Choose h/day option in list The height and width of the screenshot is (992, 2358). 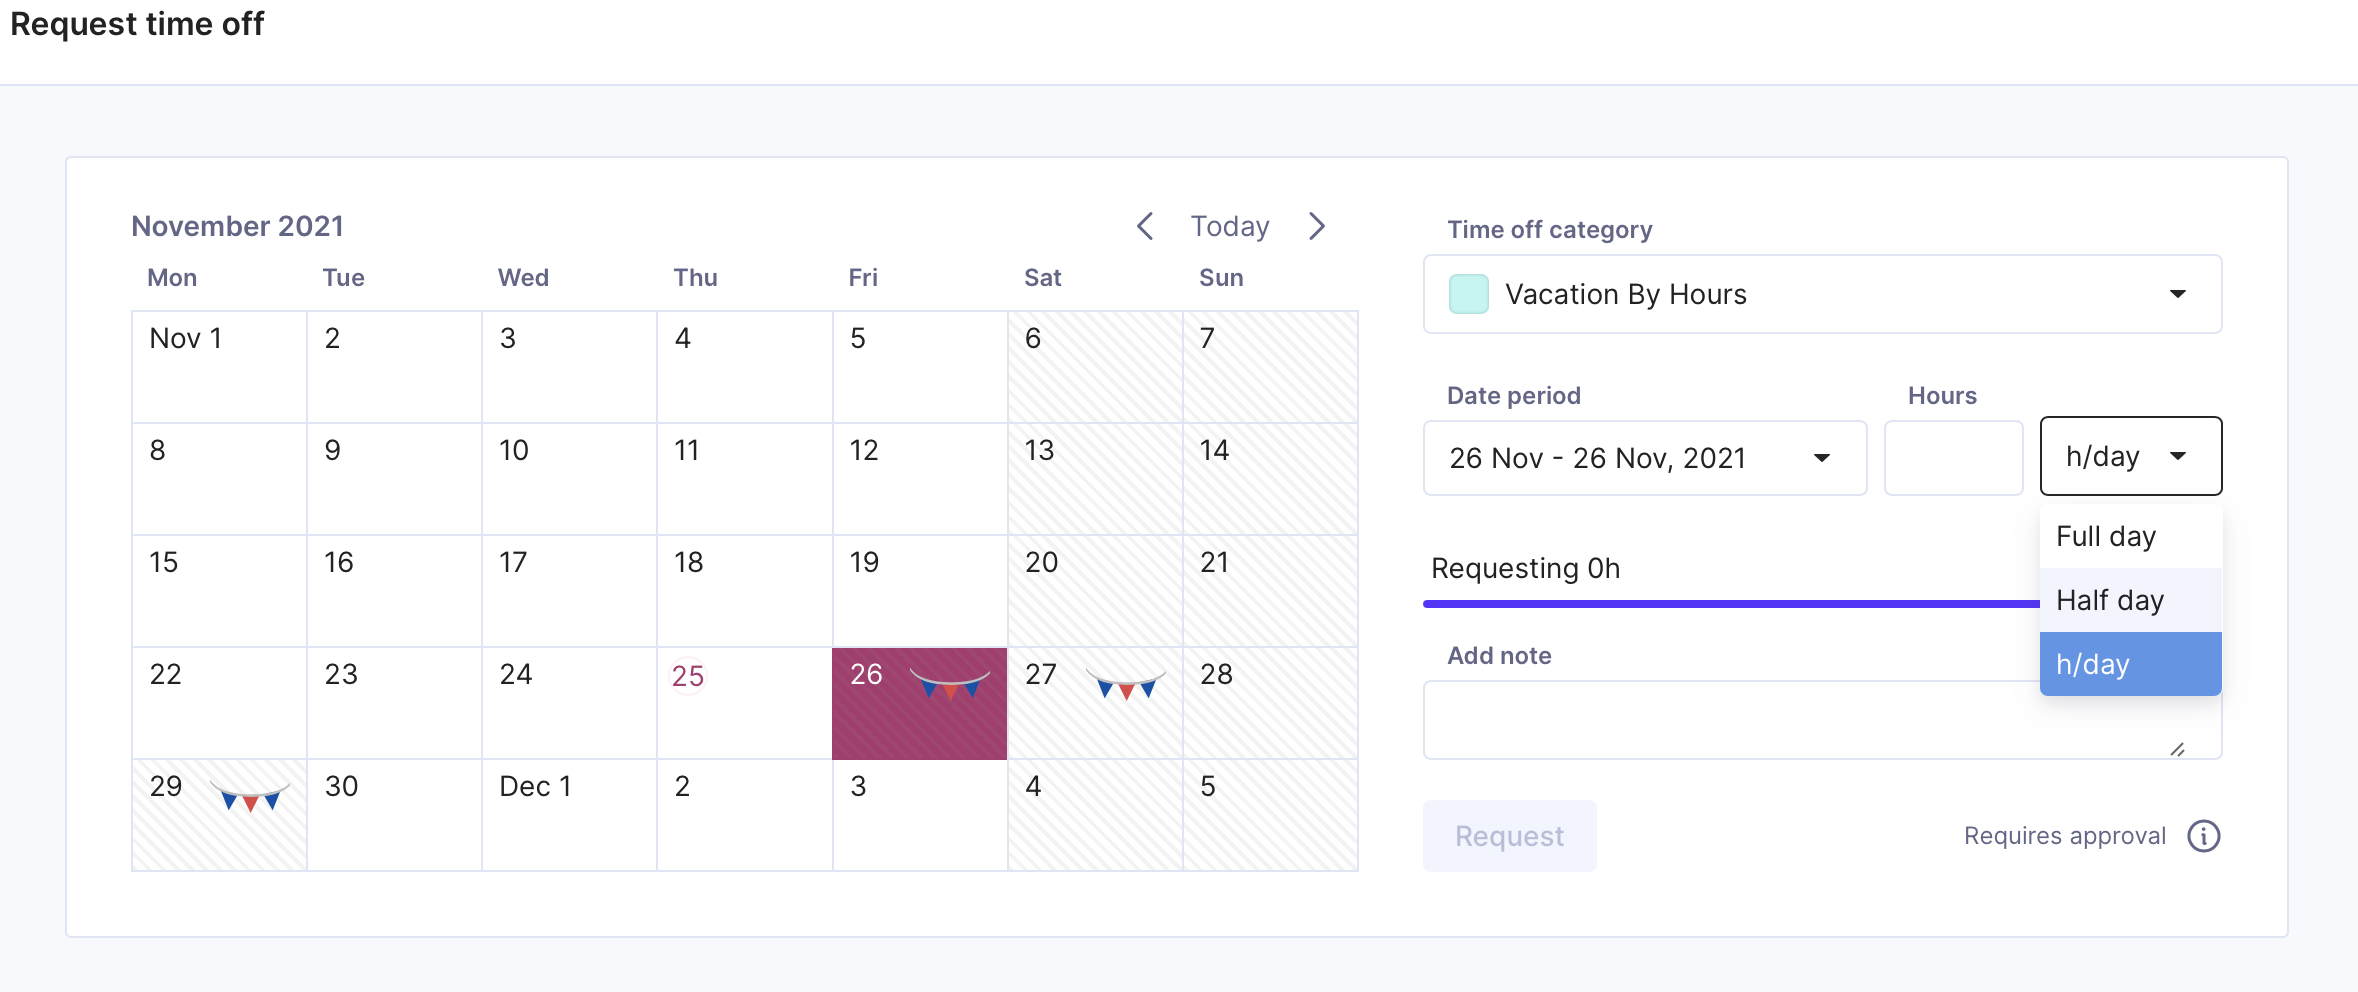pyautogui.click(x=2131, y=664)
